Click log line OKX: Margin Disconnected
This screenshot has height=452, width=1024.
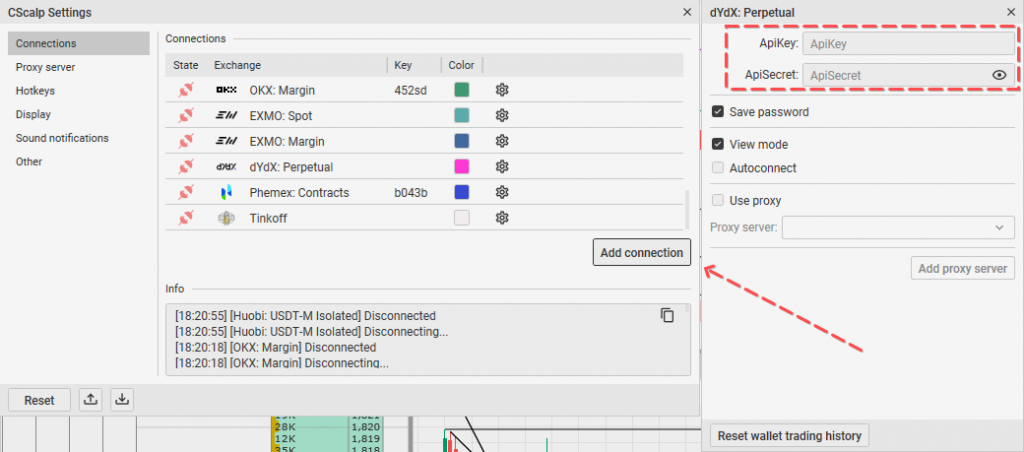pyautogui.click(x=275, y=347)
